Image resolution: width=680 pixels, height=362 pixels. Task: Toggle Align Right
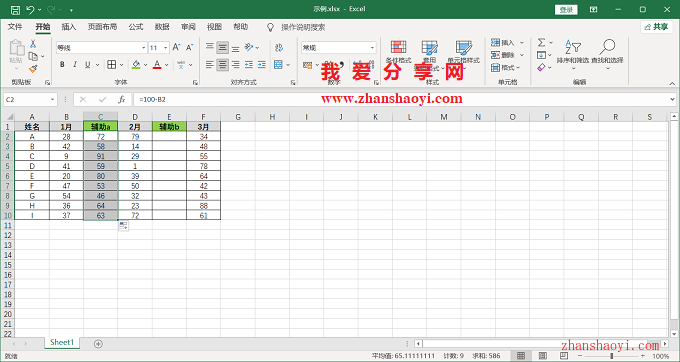(235, 65)
